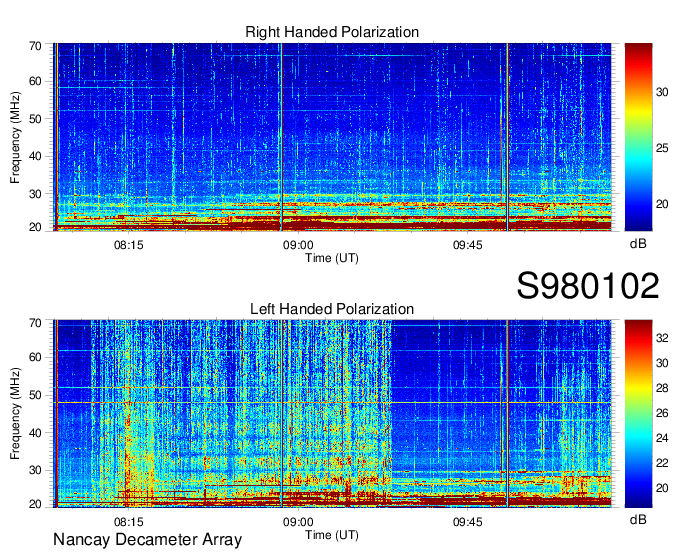This screenshot has width=680, height=552.
Task: Click the 'Left Handed Polarization' title
Action: click(x=332, y=309)
